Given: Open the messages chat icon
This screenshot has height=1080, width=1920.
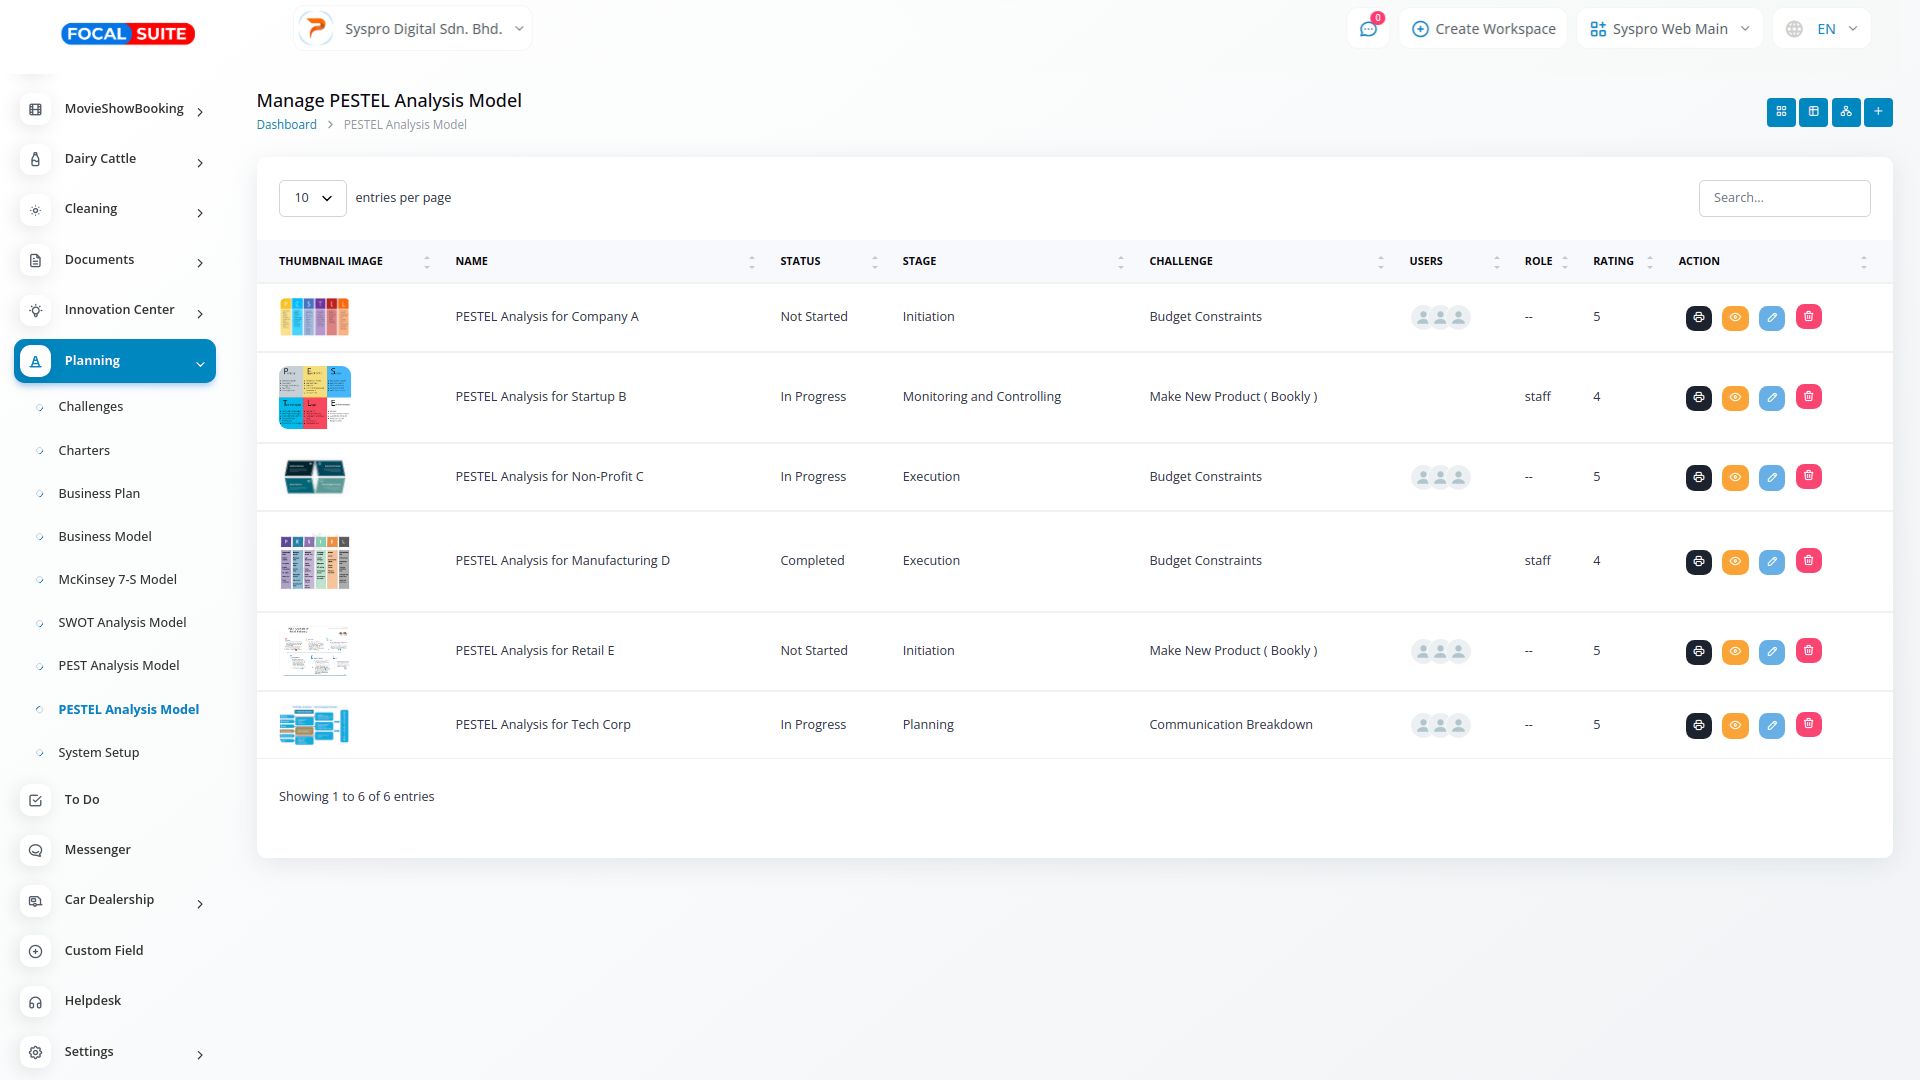Looking at the screenshot, I should pos(1367,29).
